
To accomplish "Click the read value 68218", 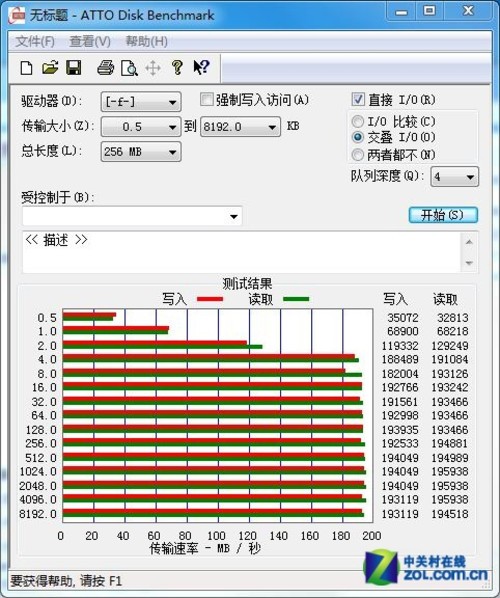I will [452, 331].
